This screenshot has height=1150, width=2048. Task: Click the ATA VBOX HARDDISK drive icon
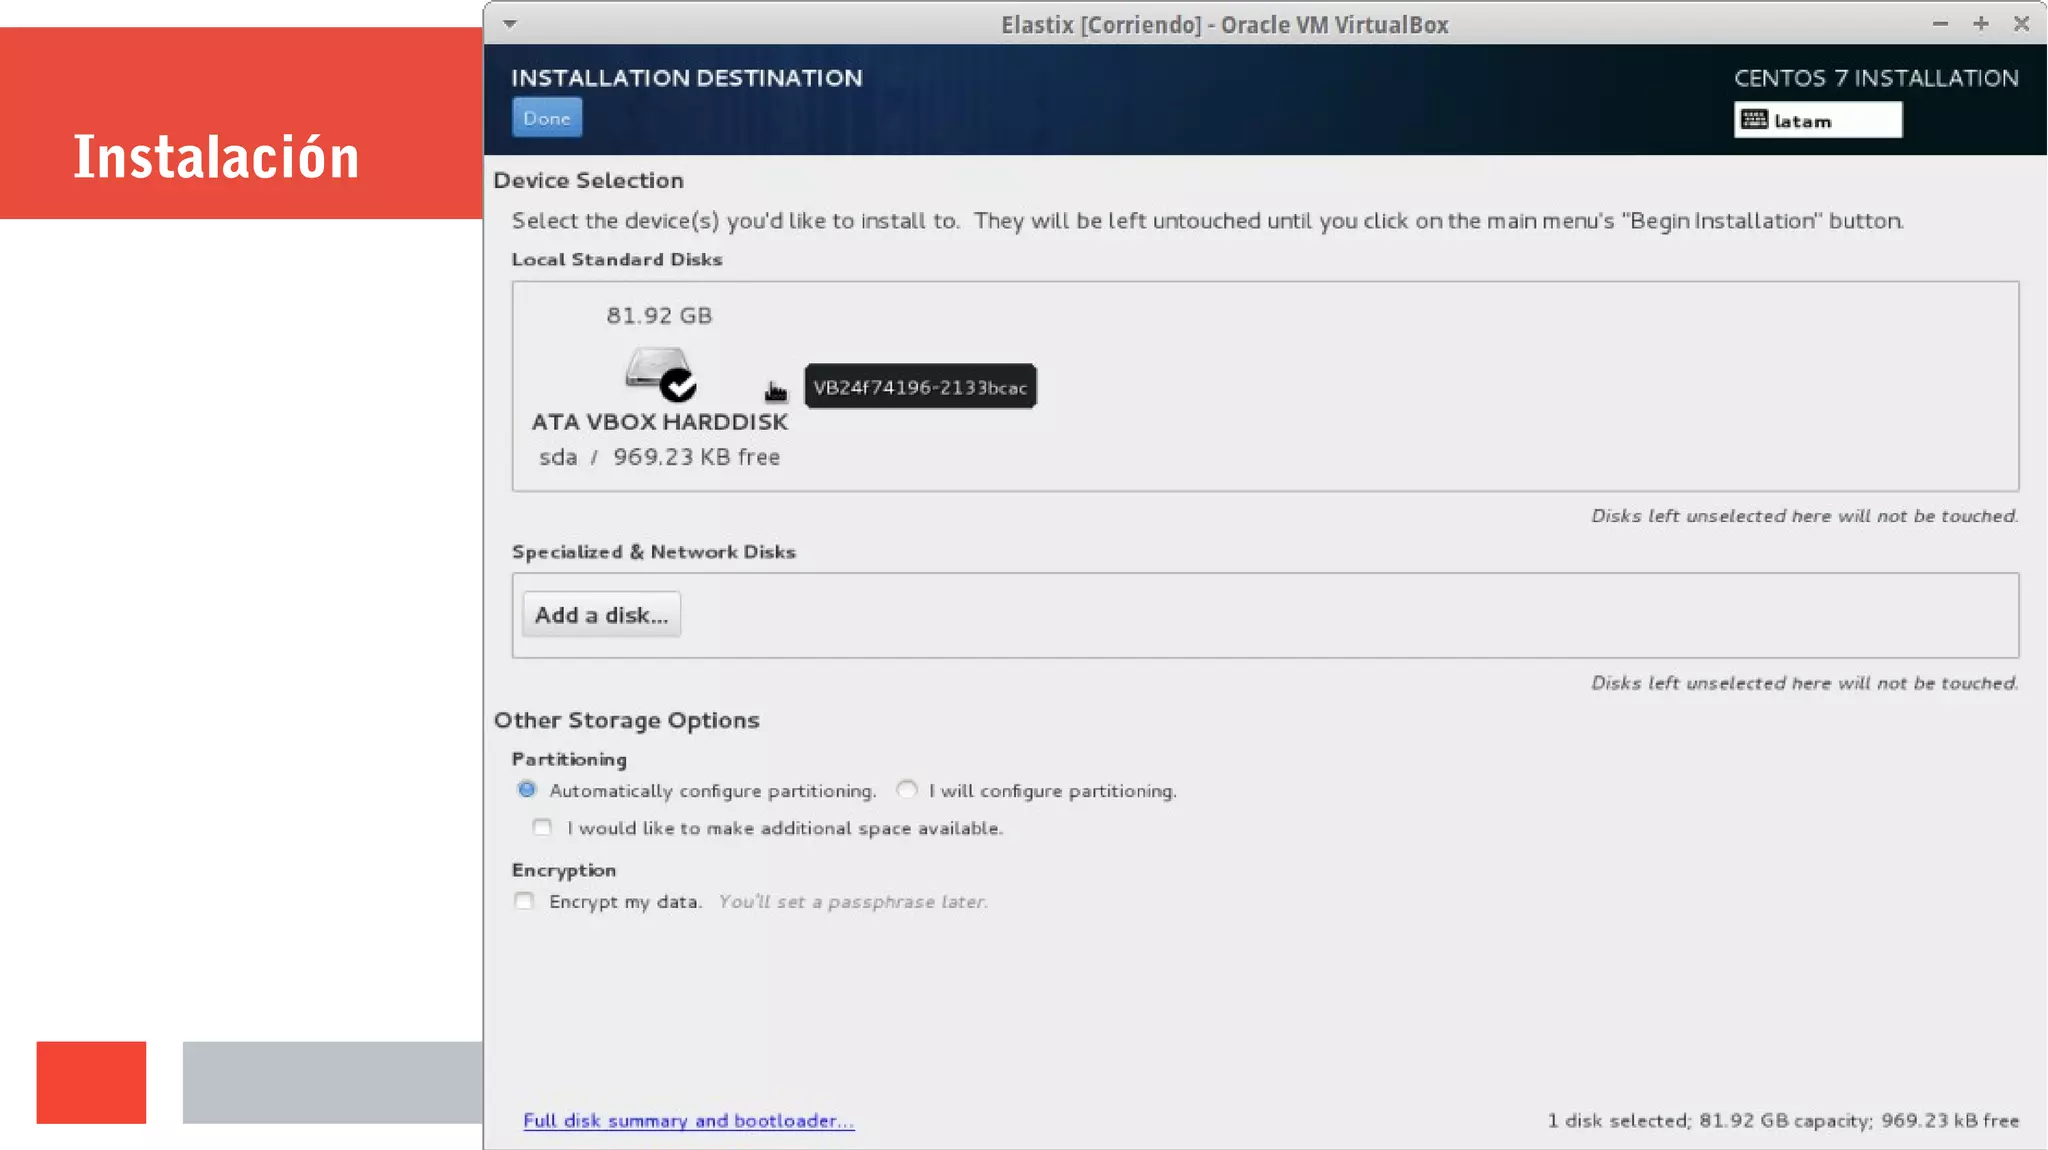pyautogui.click(x=656, y=367)
